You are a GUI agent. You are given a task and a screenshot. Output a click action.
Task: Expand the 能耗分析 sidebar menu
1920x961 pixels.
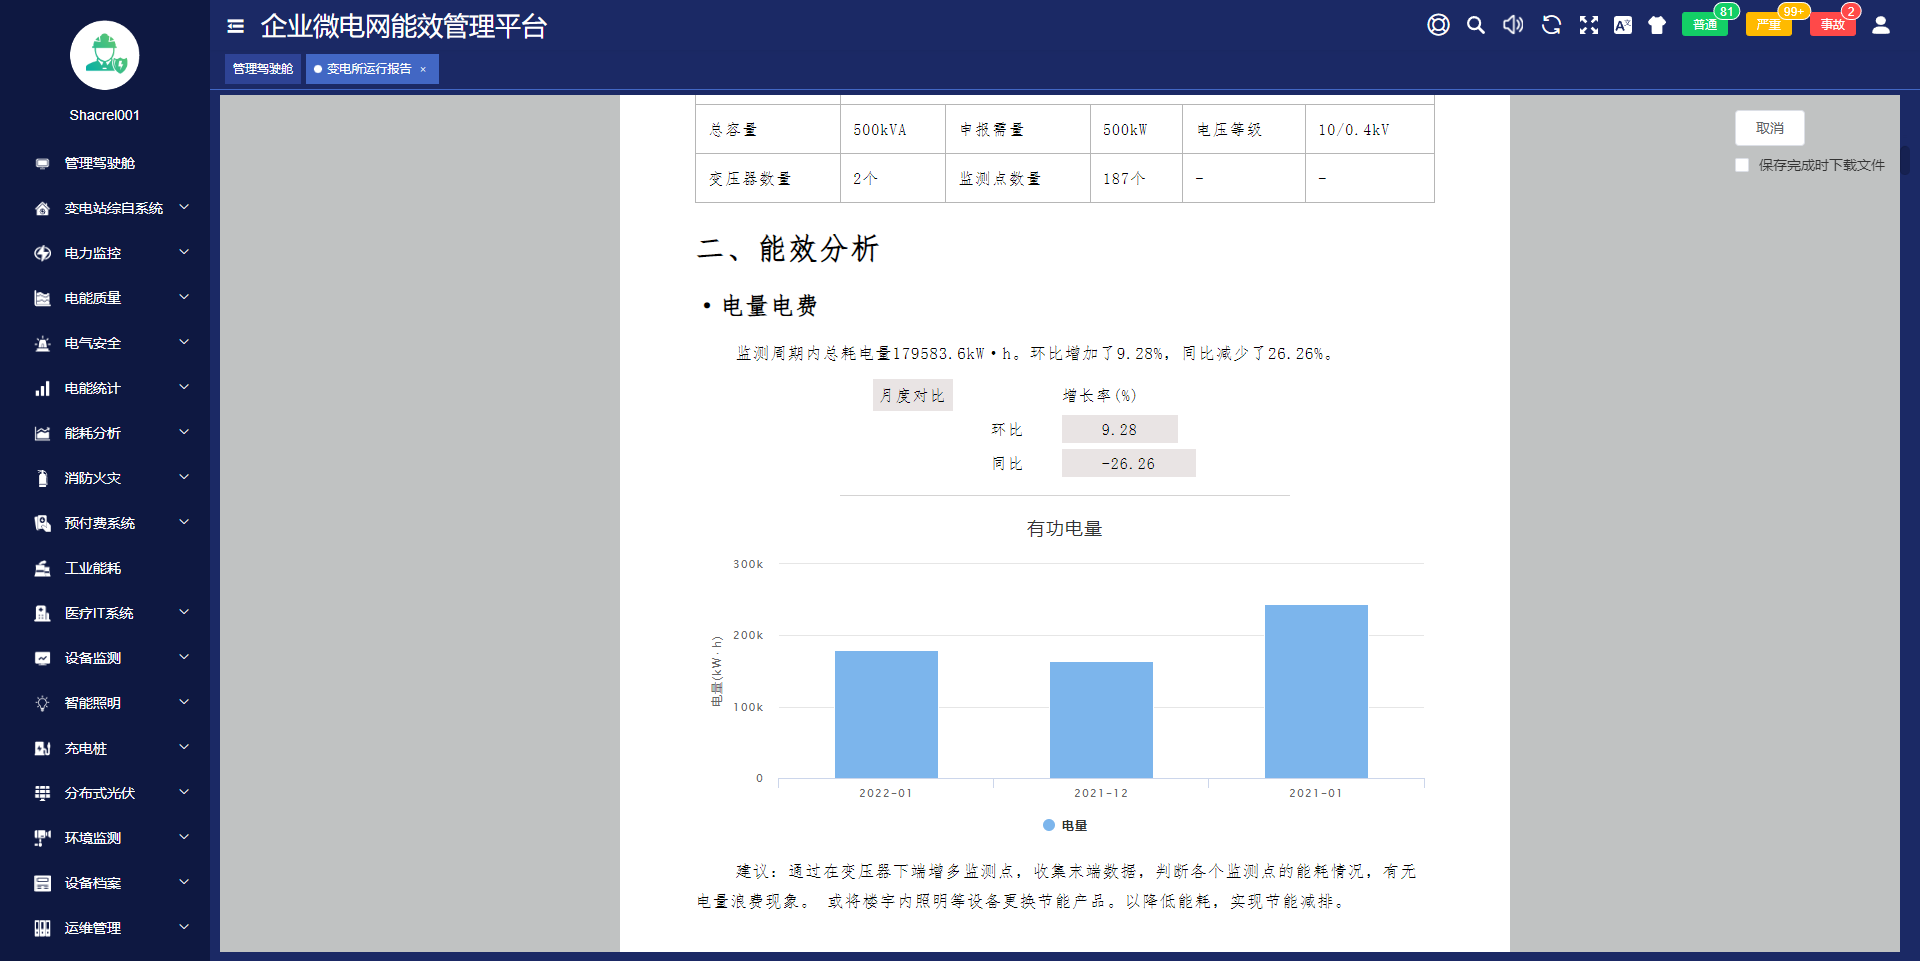[x=110, y=433]
